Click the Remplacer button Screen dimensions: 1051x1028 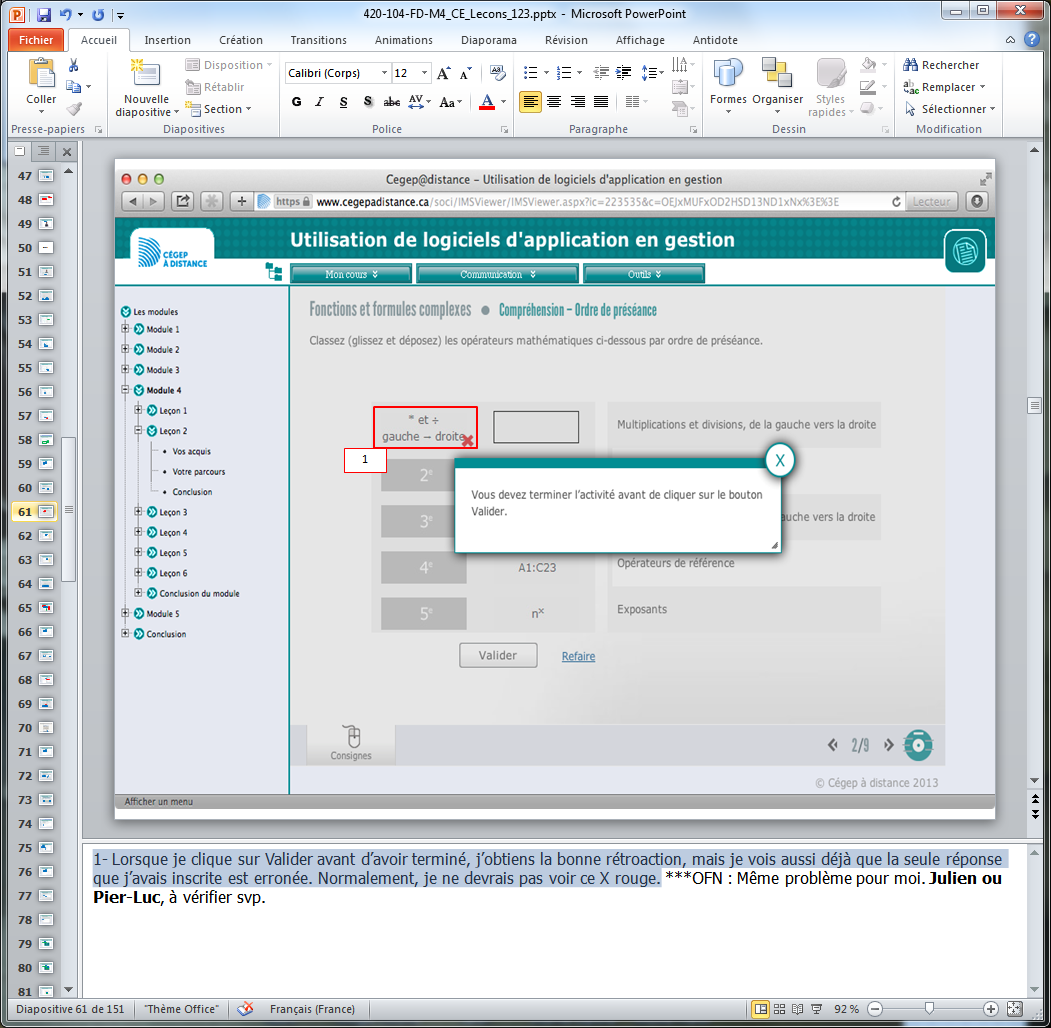click(x=945, y=87)
